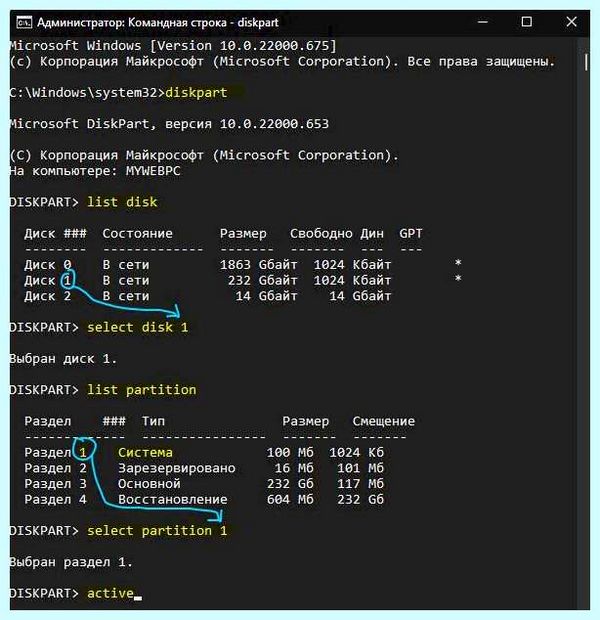This screenshot has width=600, height=620.
Task: Click the 'Диск 2' row label
Action: [48, 296]
